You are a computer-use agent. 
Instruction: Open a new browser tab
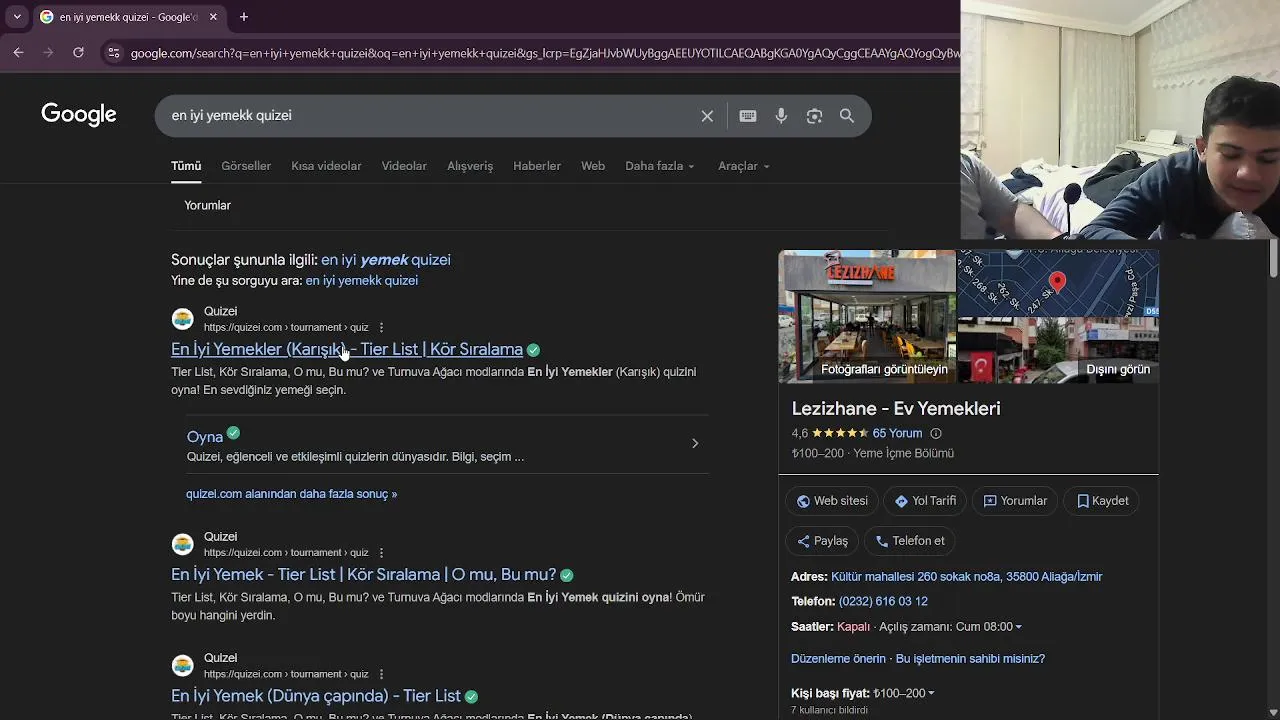[244, 17]
